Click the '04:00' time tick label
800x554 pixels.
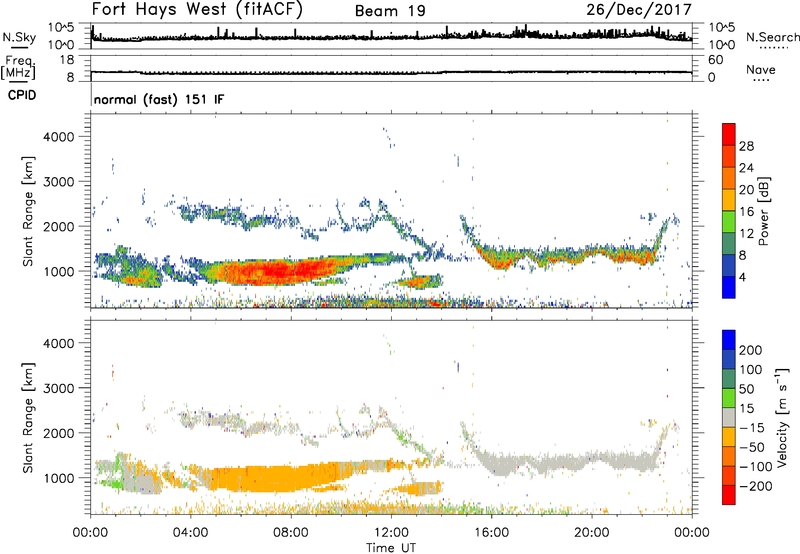point(190,533)
